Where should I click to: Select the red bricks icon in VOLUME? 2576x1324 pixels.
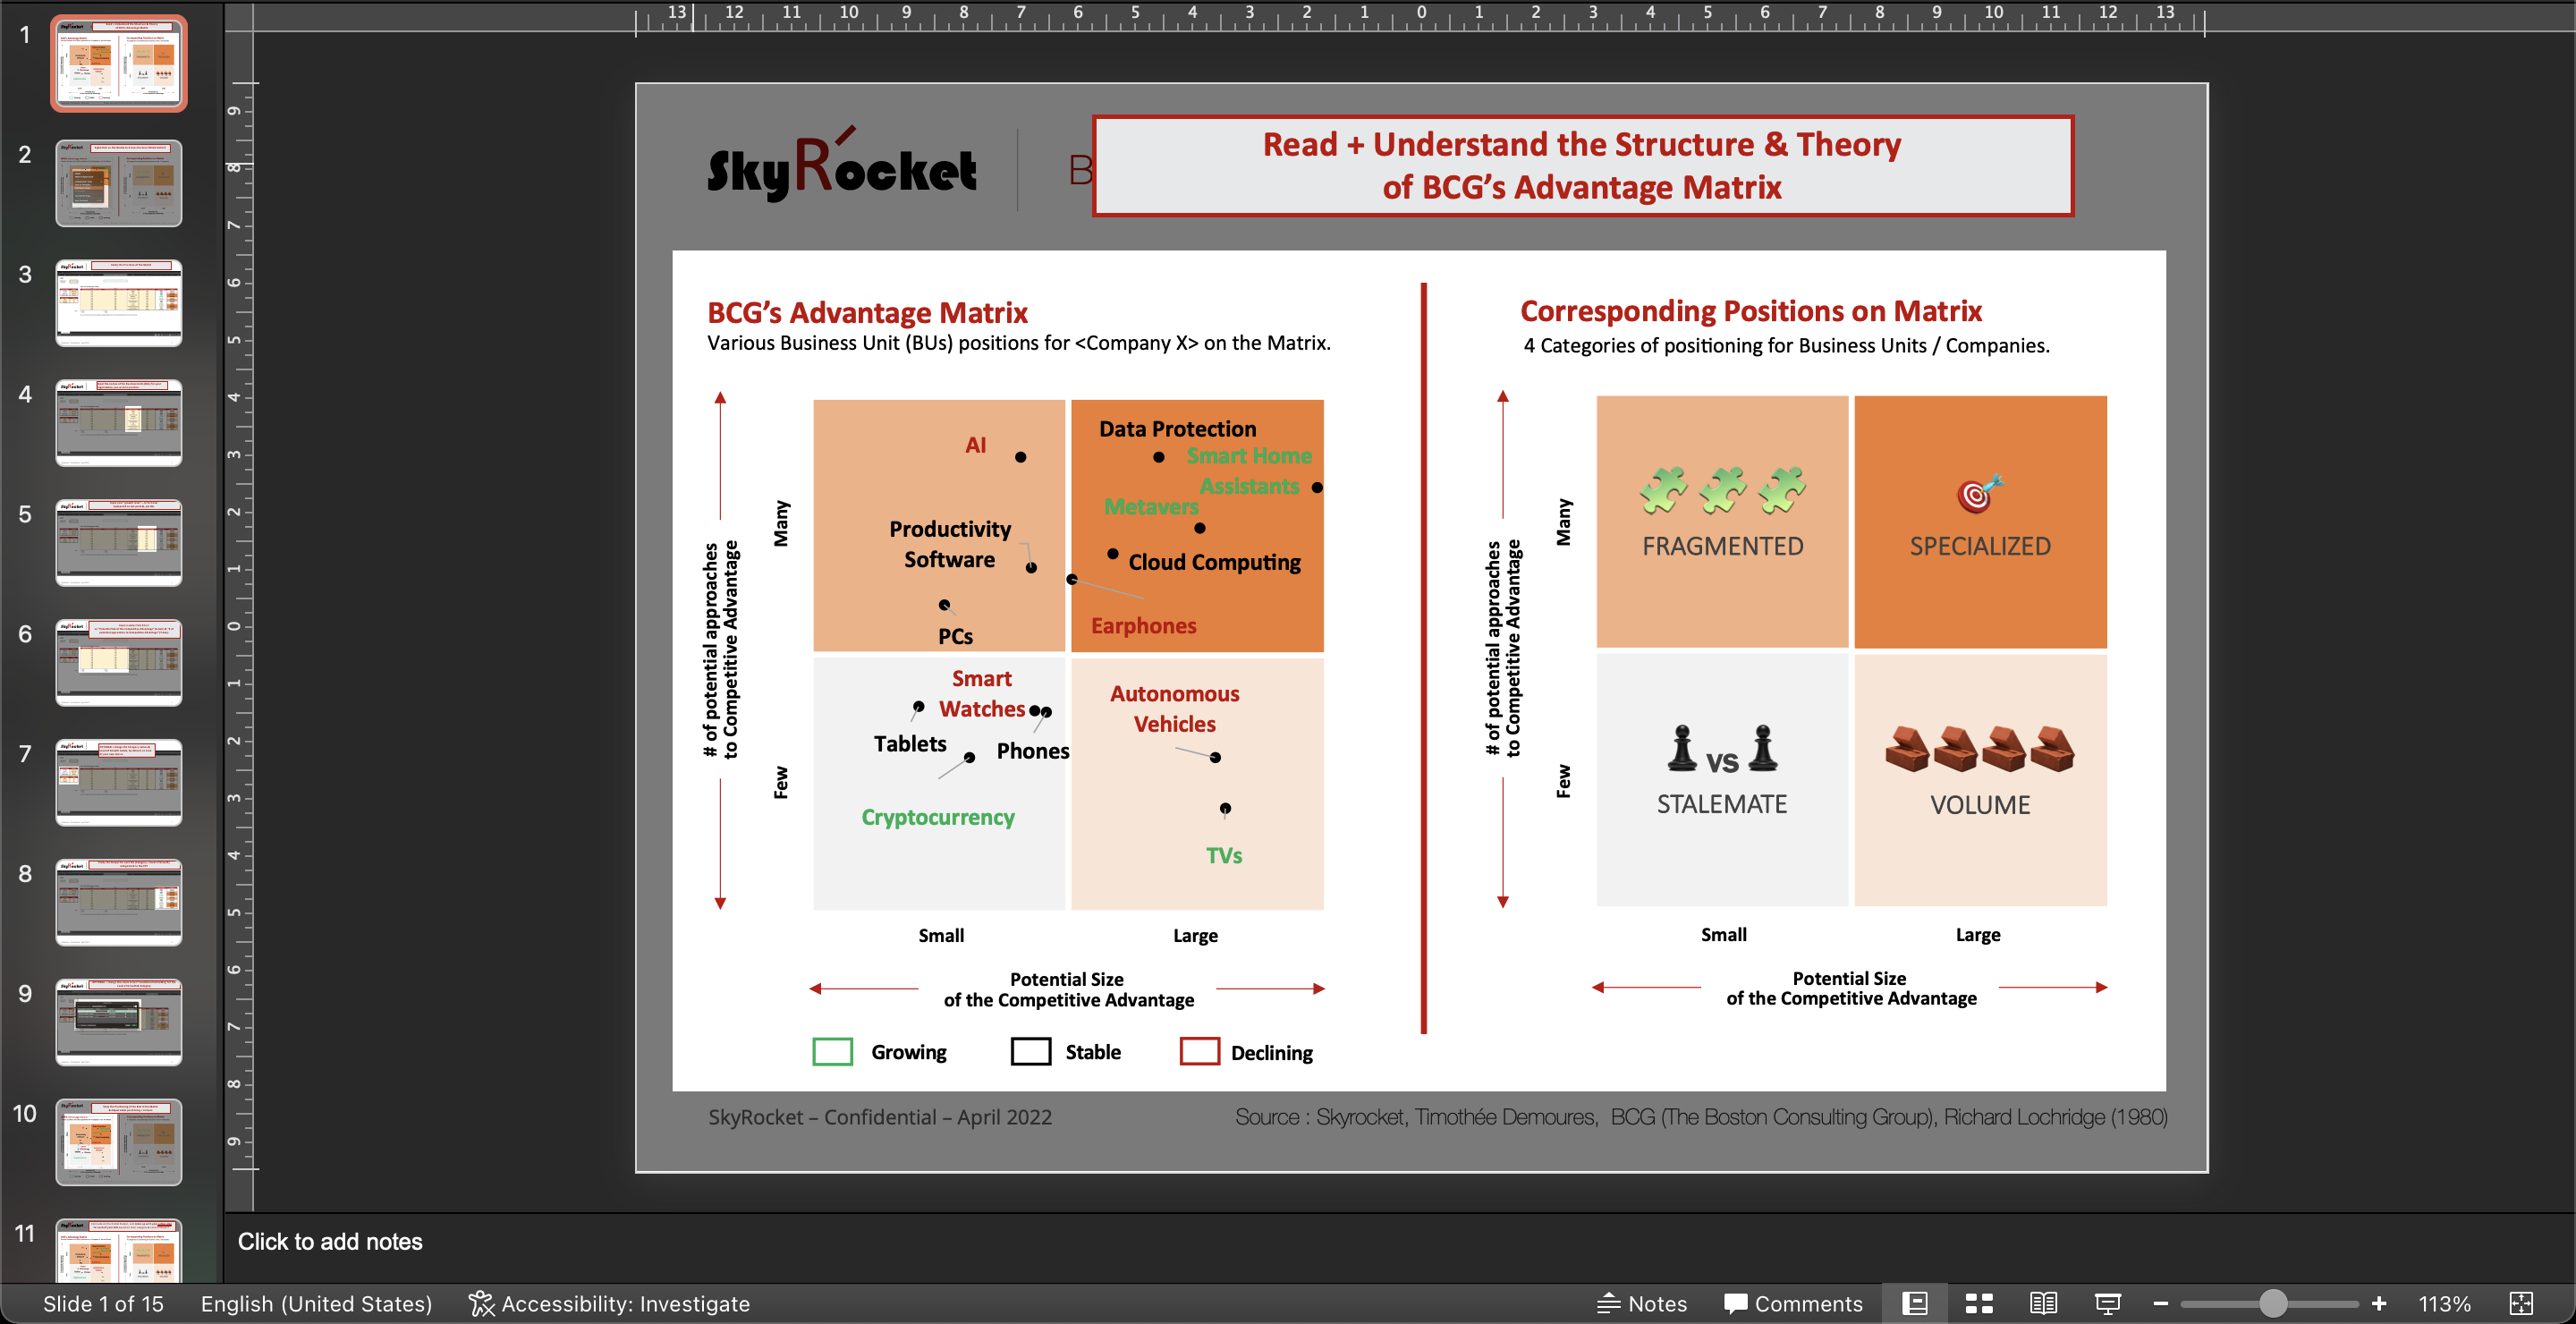1979,749
